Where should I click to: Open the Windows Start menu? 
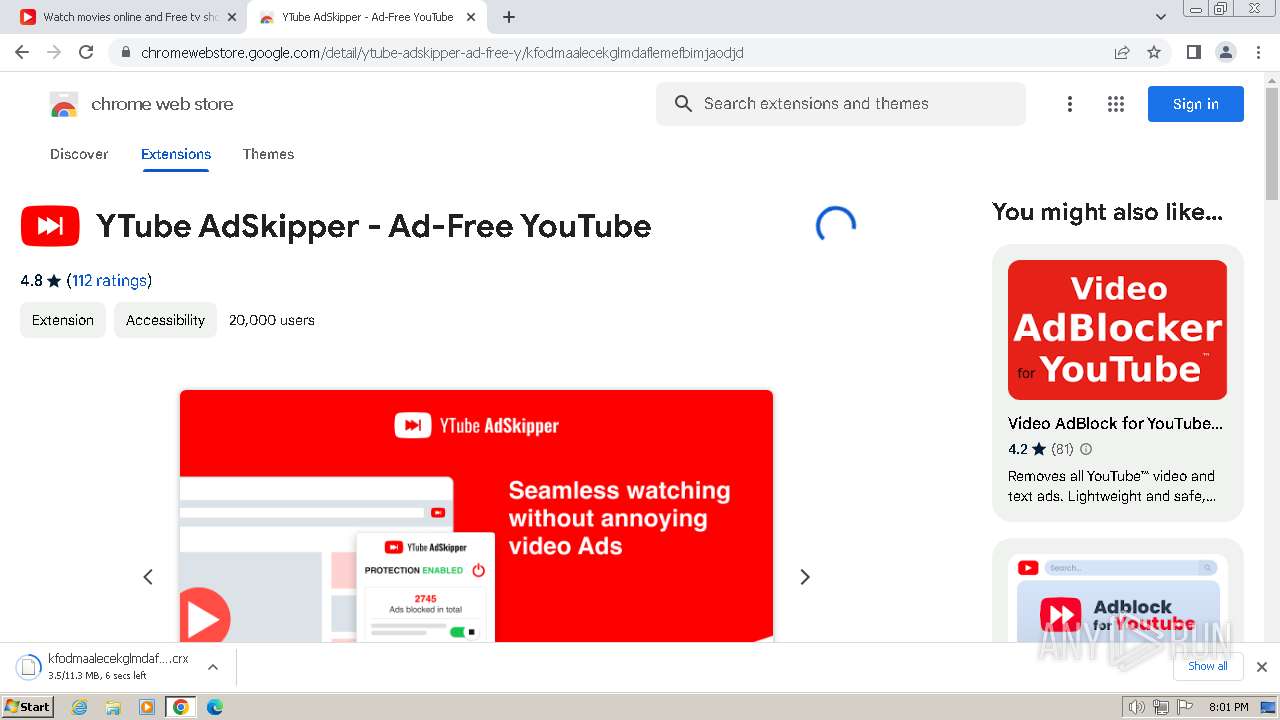click(27, 706)
